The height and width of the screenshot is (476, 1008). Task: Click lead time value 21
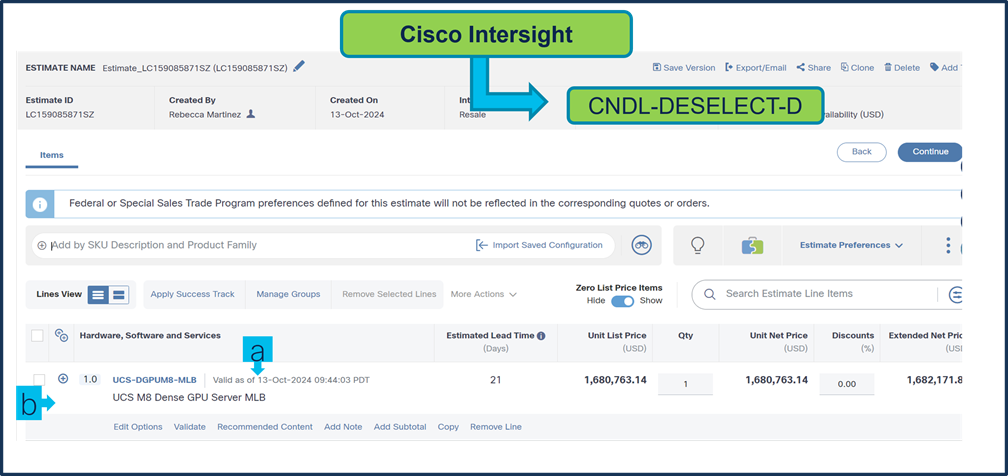tap(495, 380)
